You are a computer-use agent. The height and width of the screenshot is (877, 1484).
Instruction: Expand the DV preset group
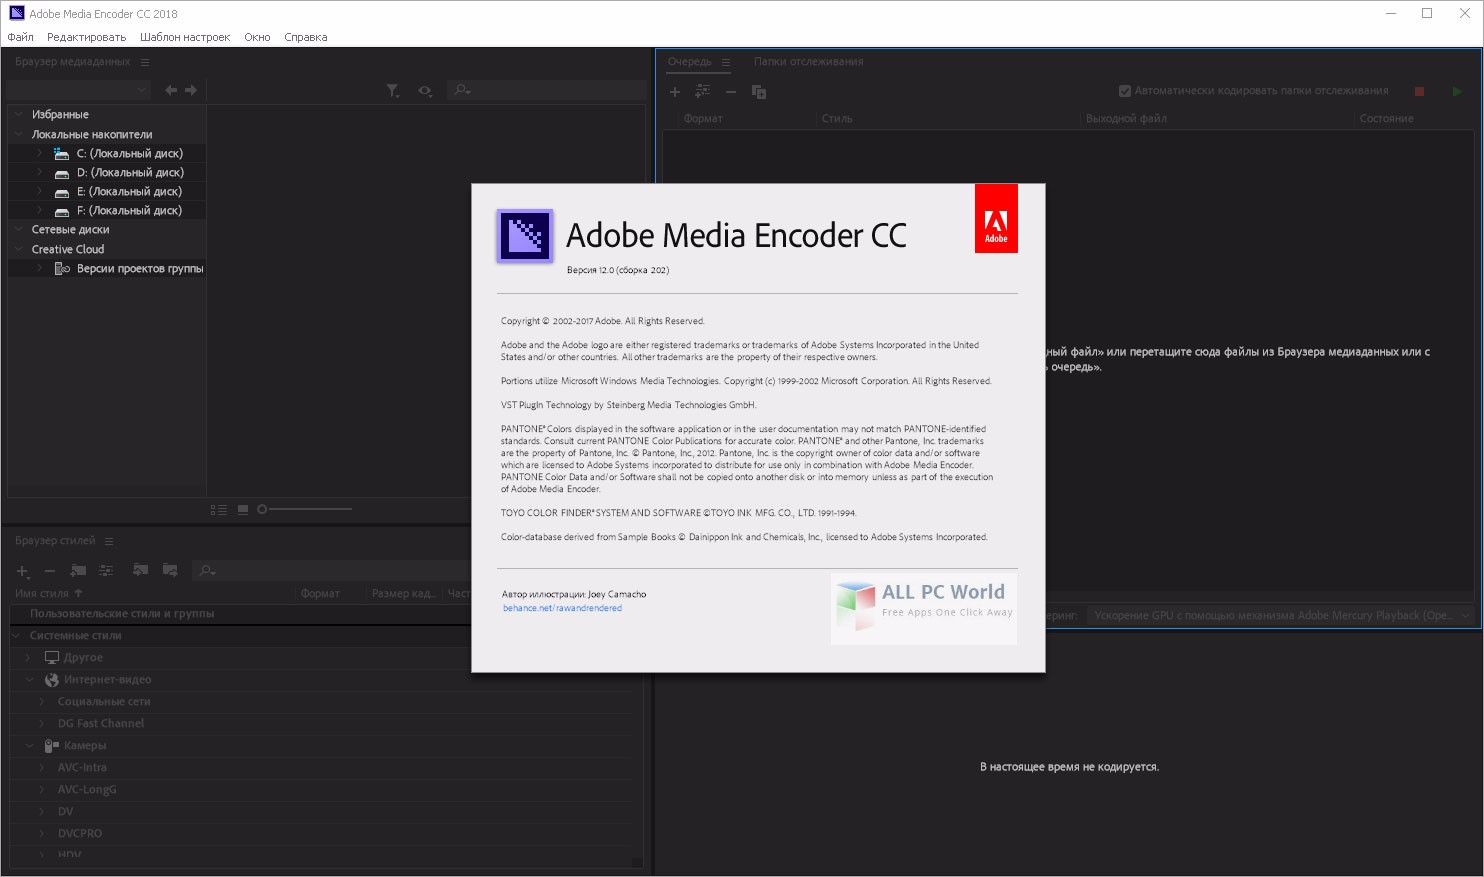(x=41, y=811)
